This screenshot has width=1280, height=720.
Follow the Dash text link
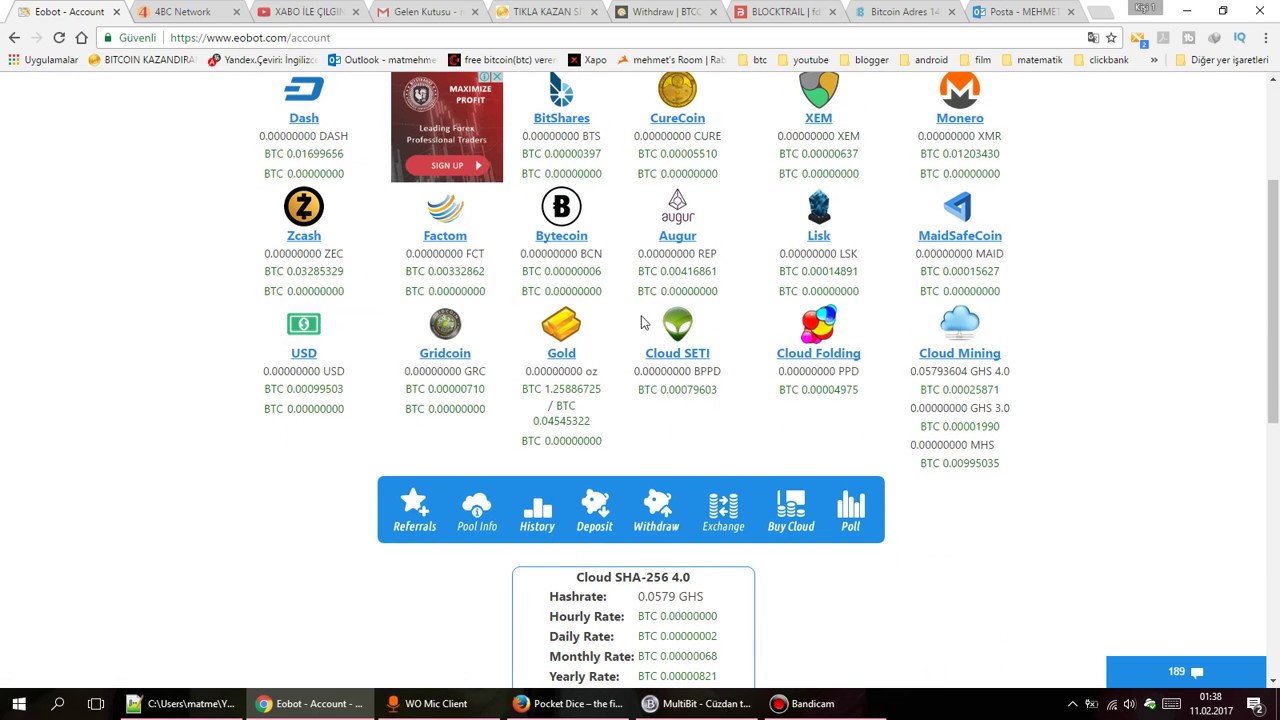coord(304,118)
